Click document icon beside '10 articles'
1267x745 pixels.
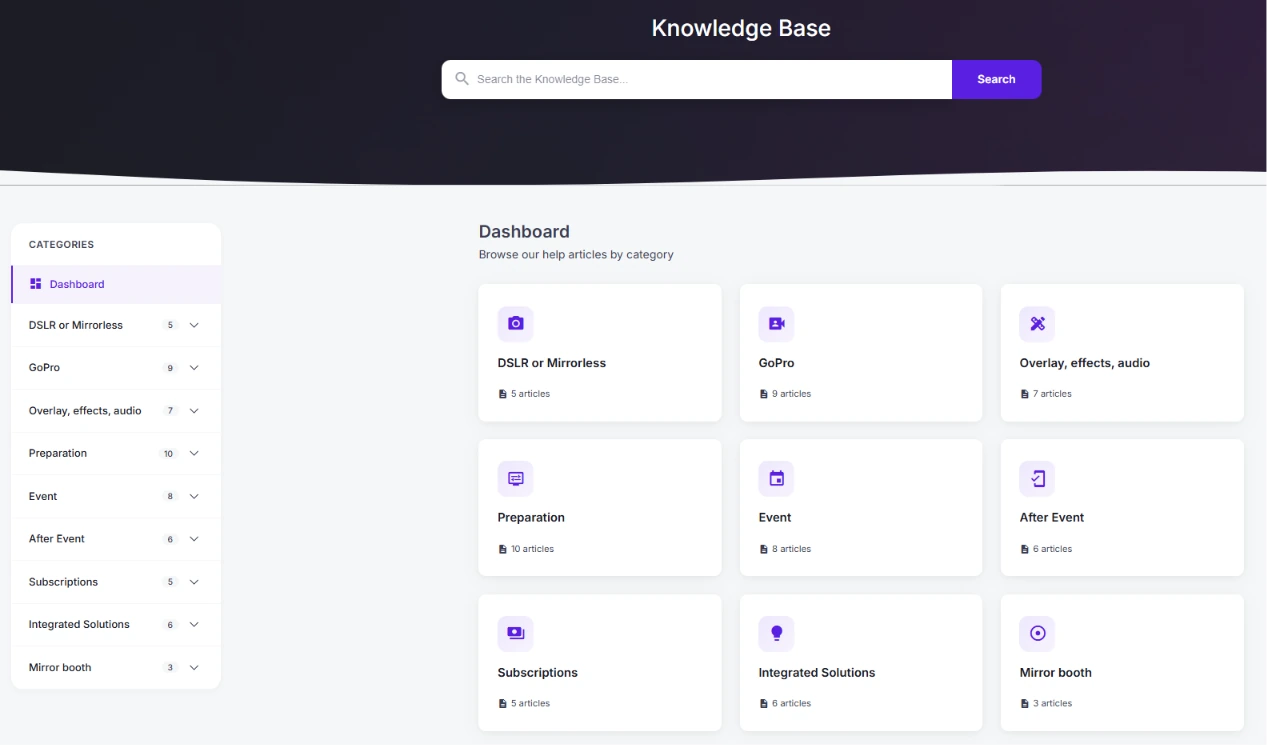503,549
